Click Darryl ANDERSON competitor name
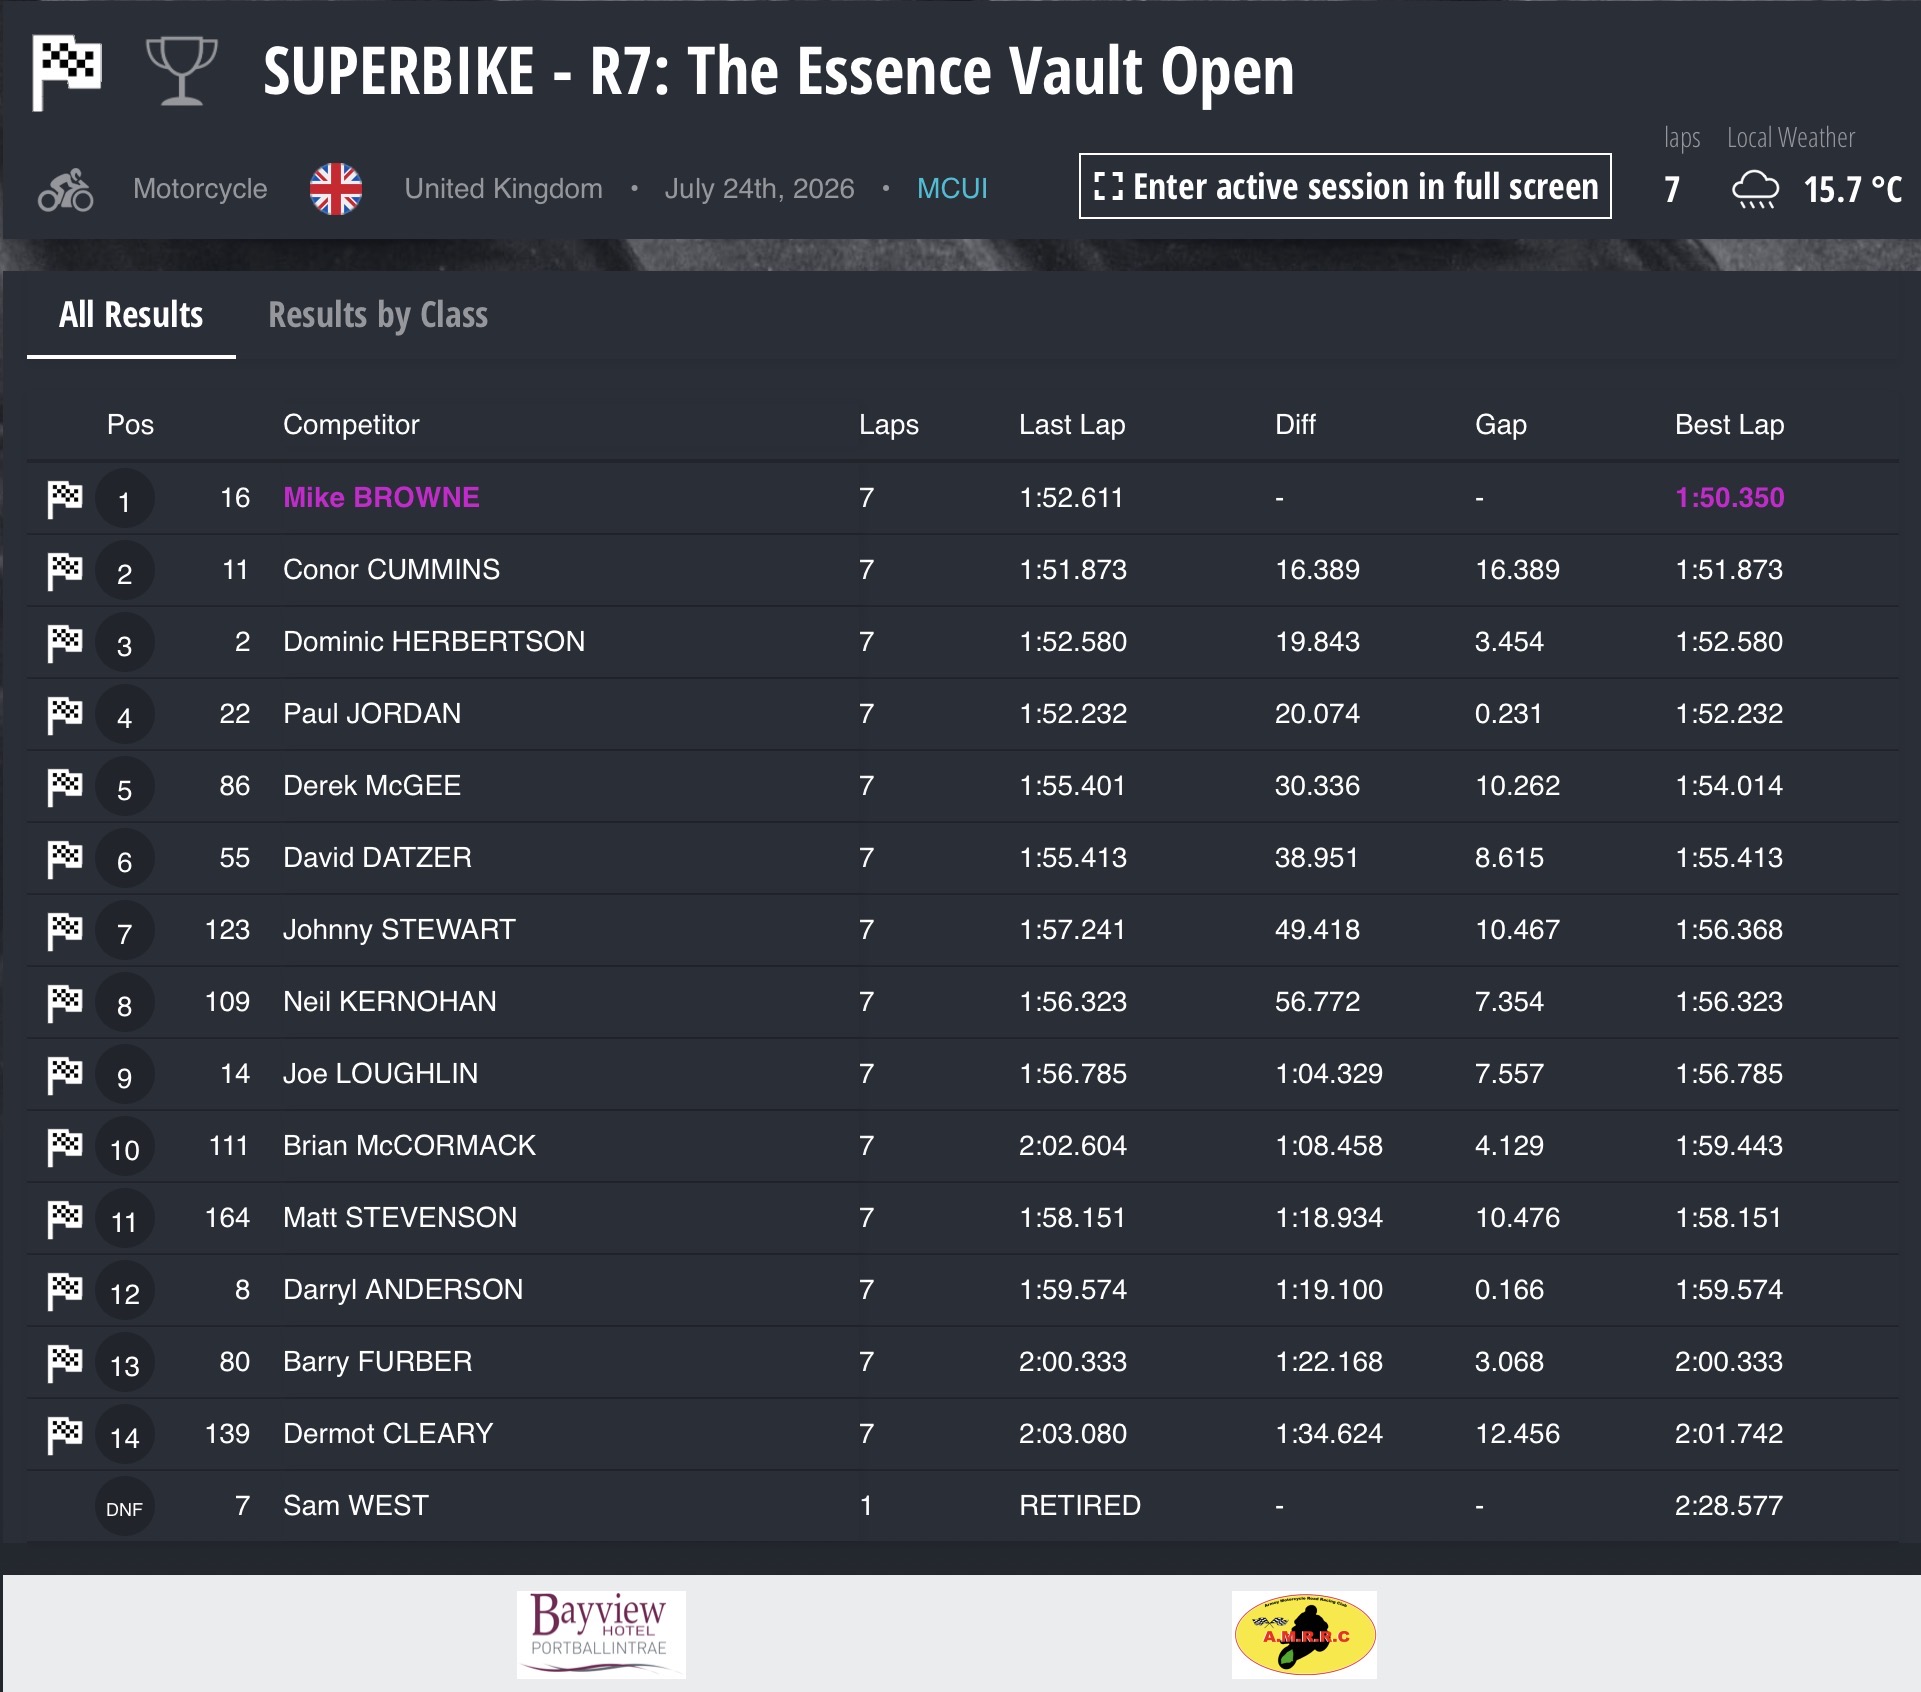This screenshot has height=1692, width=1921. click(x=403, y=1290)
